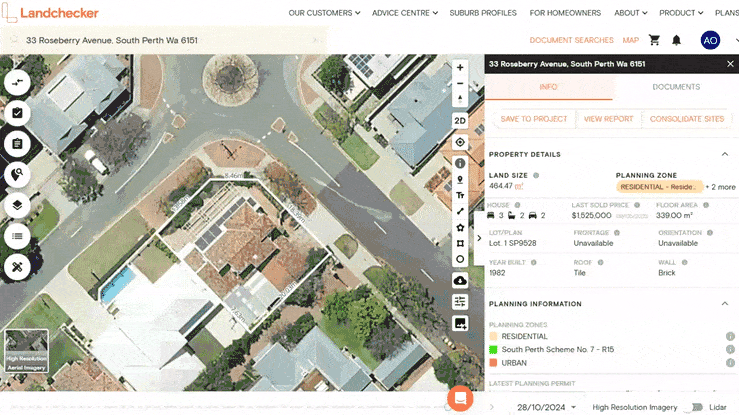This screenshot has height=415, width=739.
Task: Click the LAST SOLD PRICE help icon
Action: (637, 205)
